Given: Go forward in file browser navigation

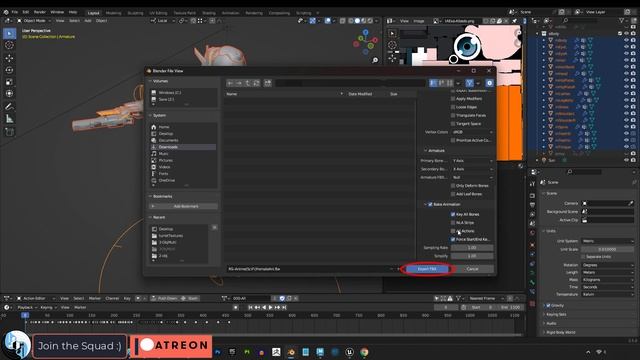Looking at the screenshot, I should pyautogui.click(x=239, y=83).
